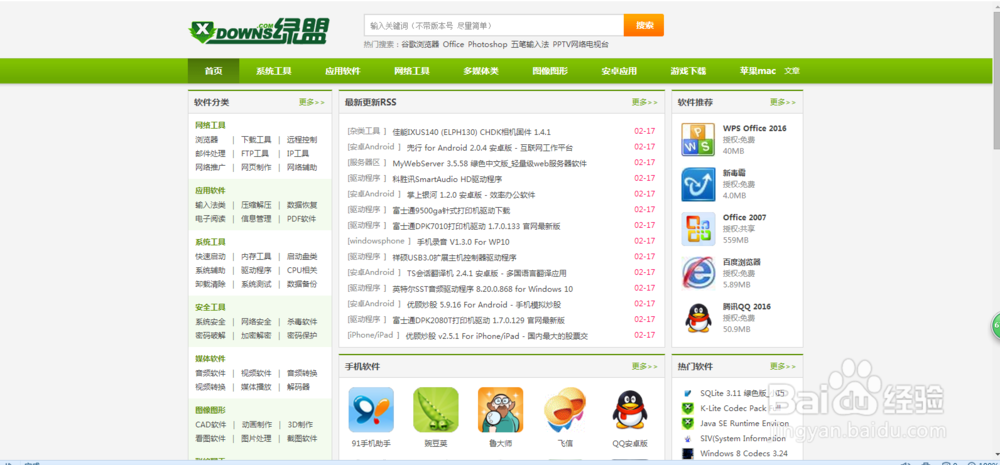Image resolution: width=1000 pixels, height=465 pixels.
Task: Click icon beside Windows 8 Codecs
Action: coord(688,454)
